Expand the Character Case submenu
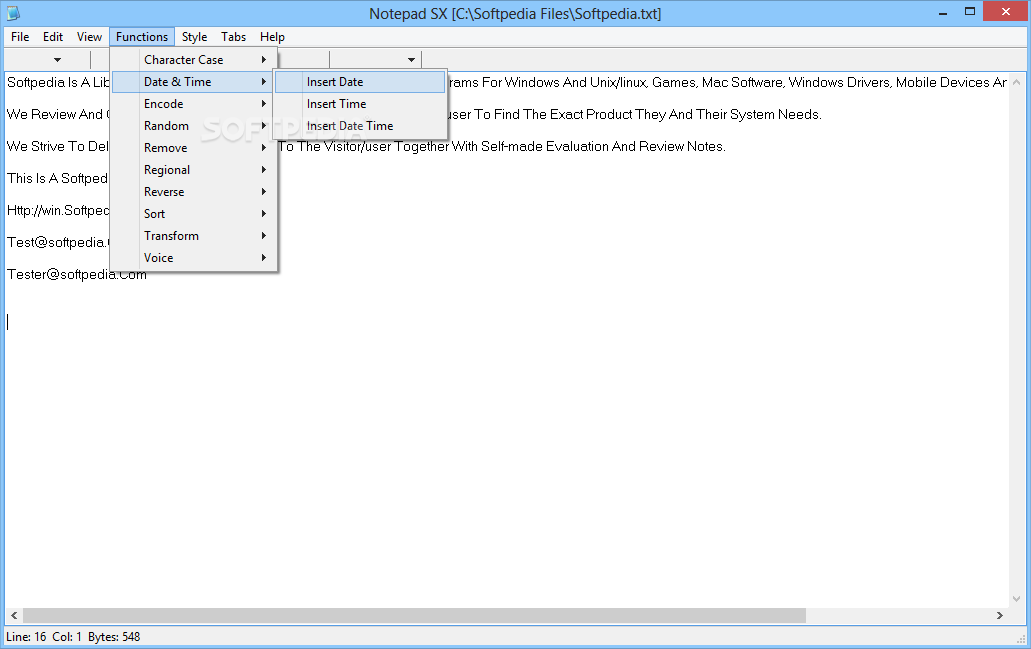The width and height of the screenshot is (1031, 649). pyautogui.click(x=193, y=60)
